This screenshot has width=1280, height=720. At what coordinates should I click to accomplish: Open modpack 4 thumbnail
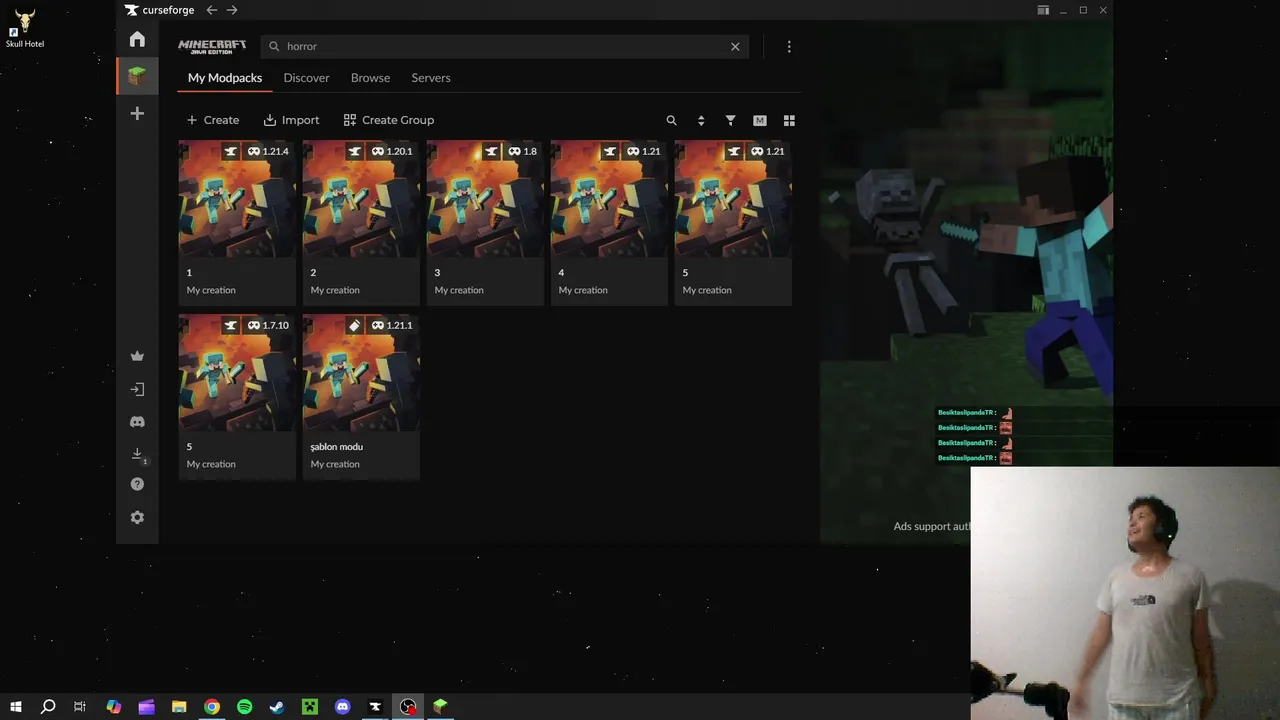point(609,199)
